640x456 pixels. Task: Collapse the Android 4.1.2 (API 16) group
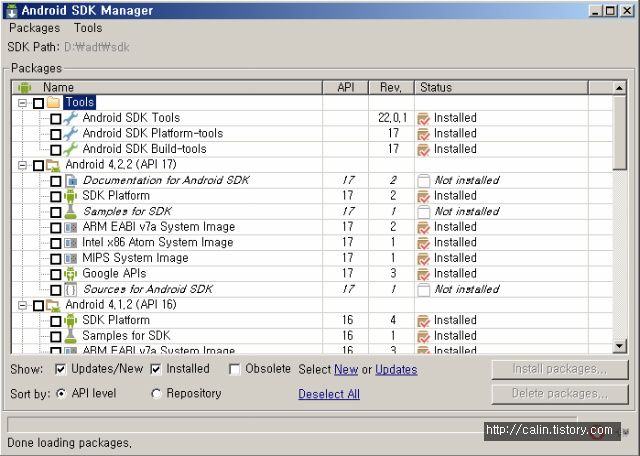(22, 305)
